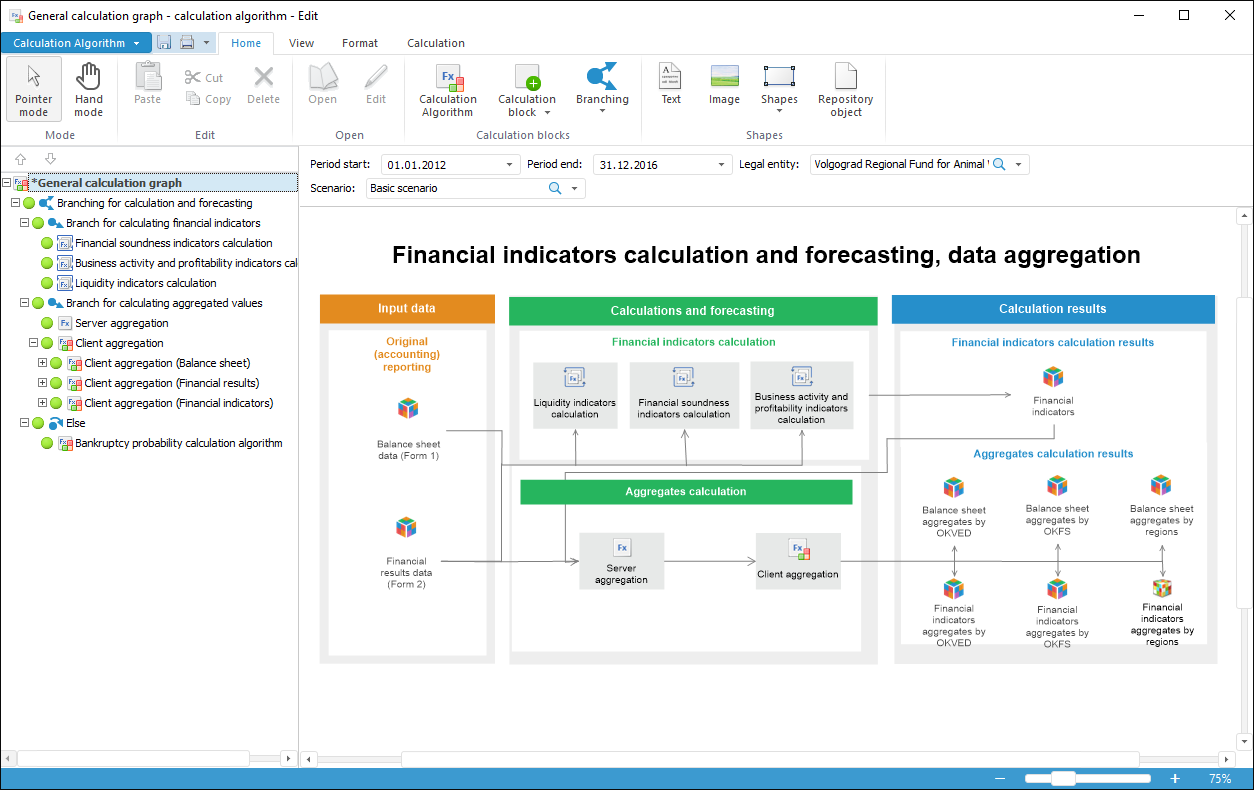The height and width of the screenshot is (790, 1254).
Task: Expand Client aggregation (Financial indicators) node
Action: click(x=42, y=403)
